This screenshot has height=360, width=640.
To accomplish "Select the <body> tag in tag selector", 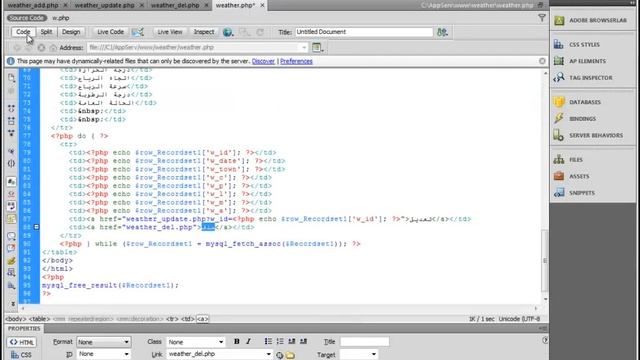I will [16, 319].
